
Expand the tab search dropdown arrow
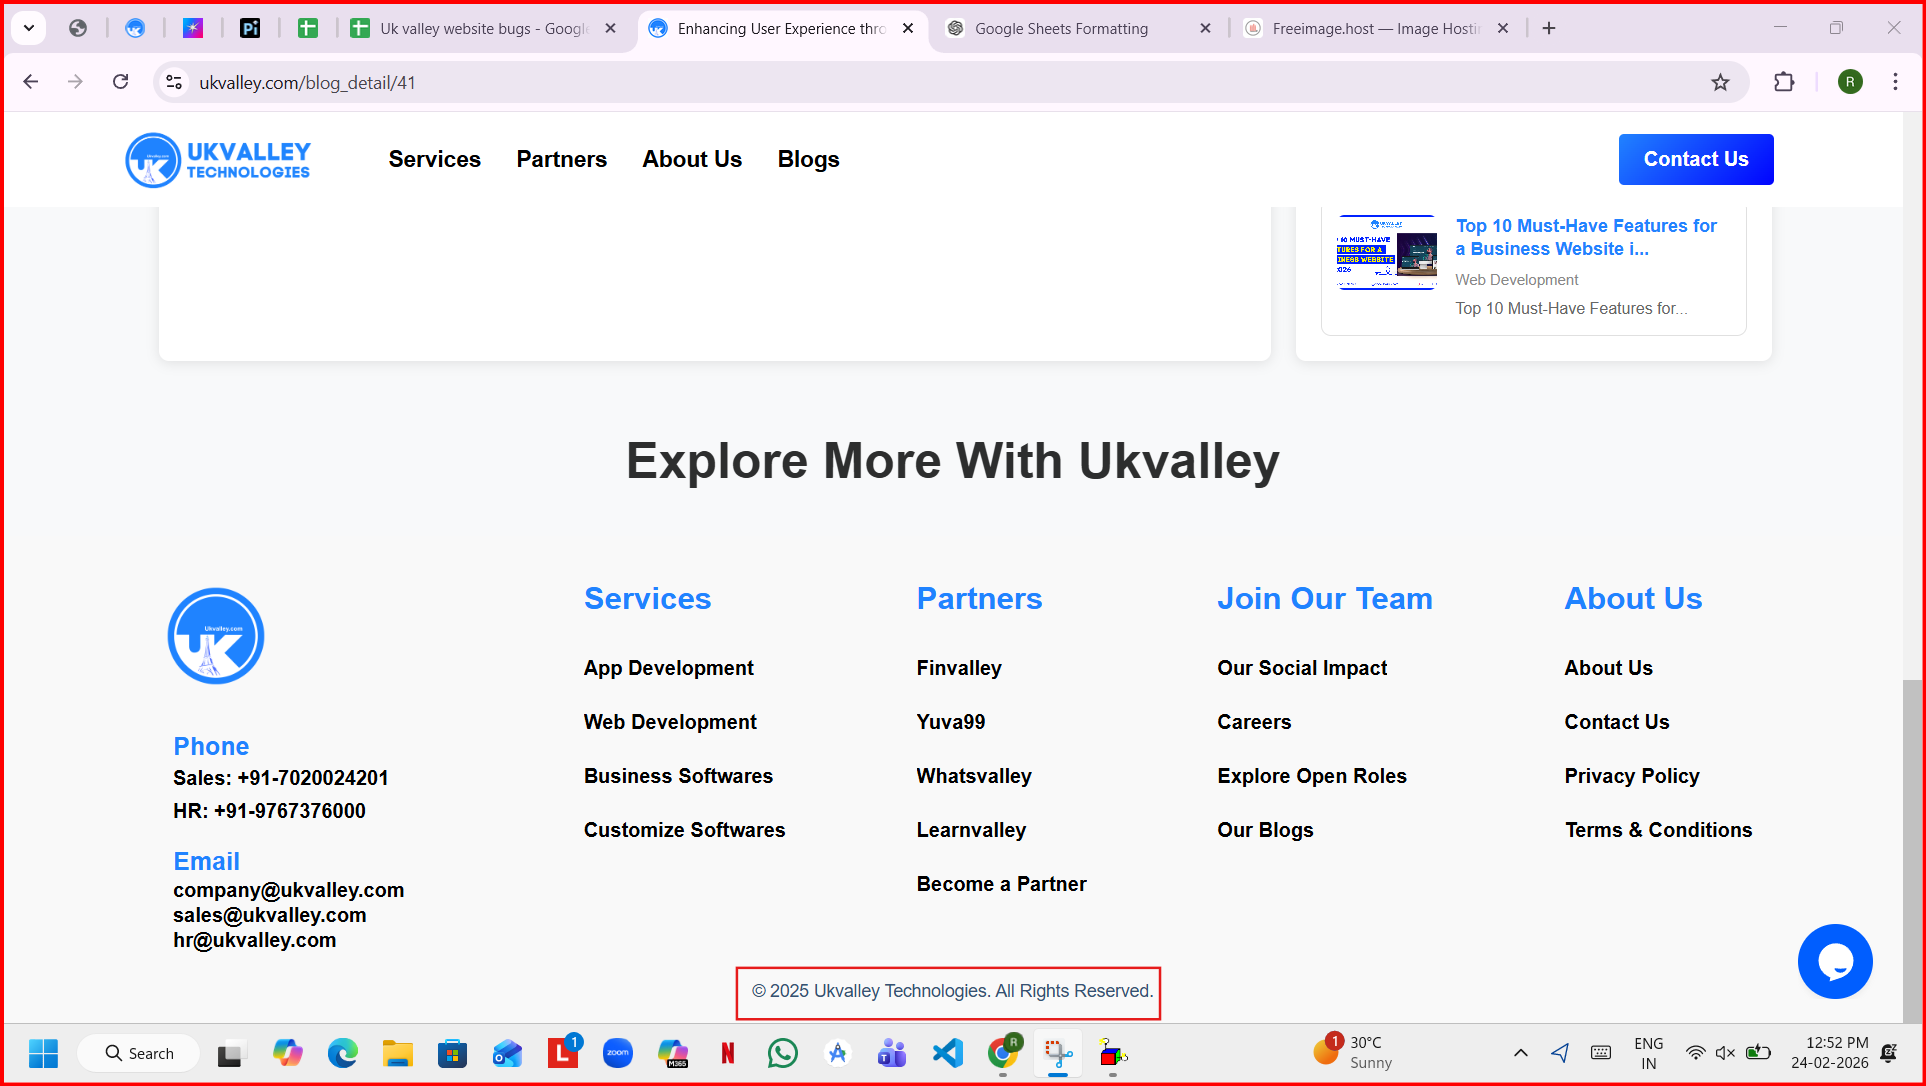(x=29, y=28)
